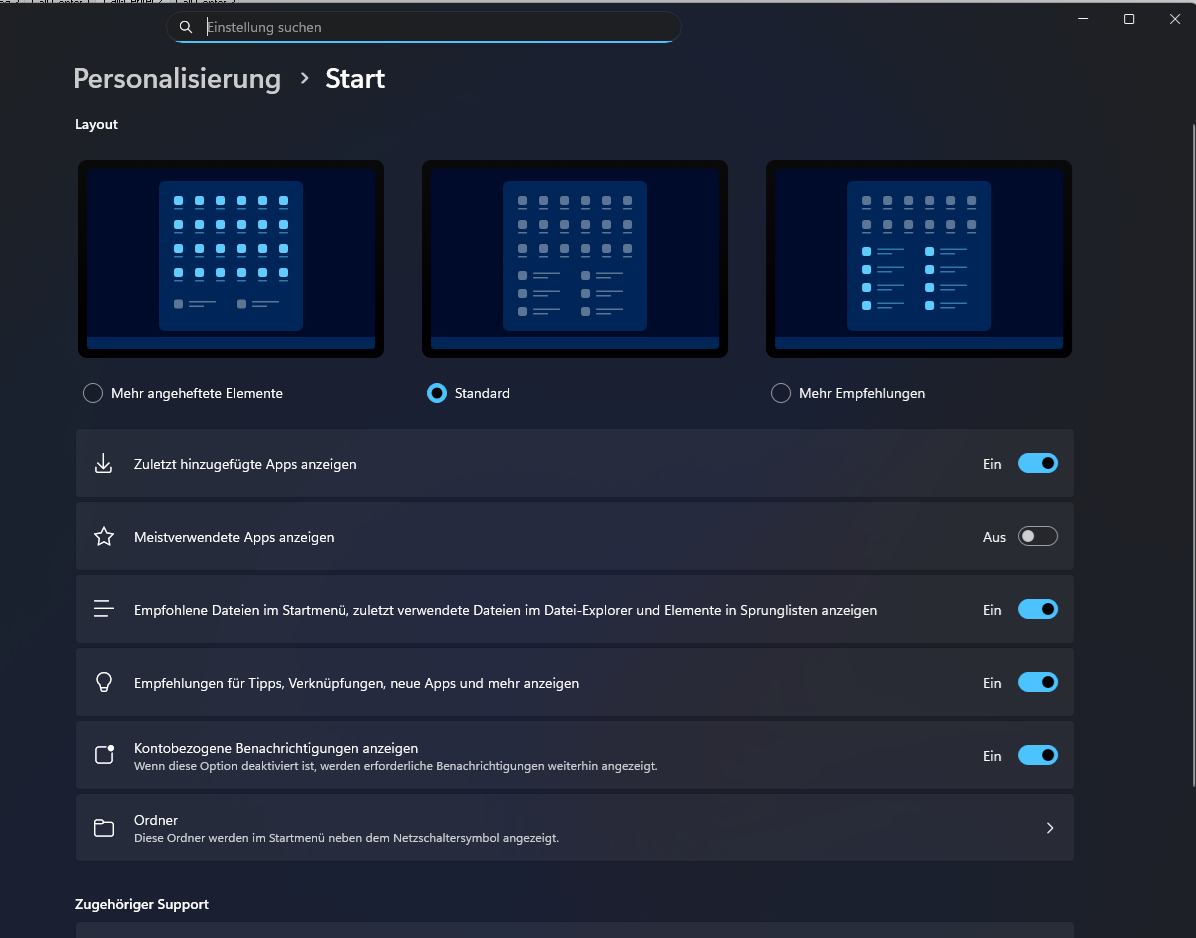Viewport: 1196px width, 938px height.
Task: Click the vertical scrollbar on the right
Action: pyautogui.click(x=1193, y=455)
